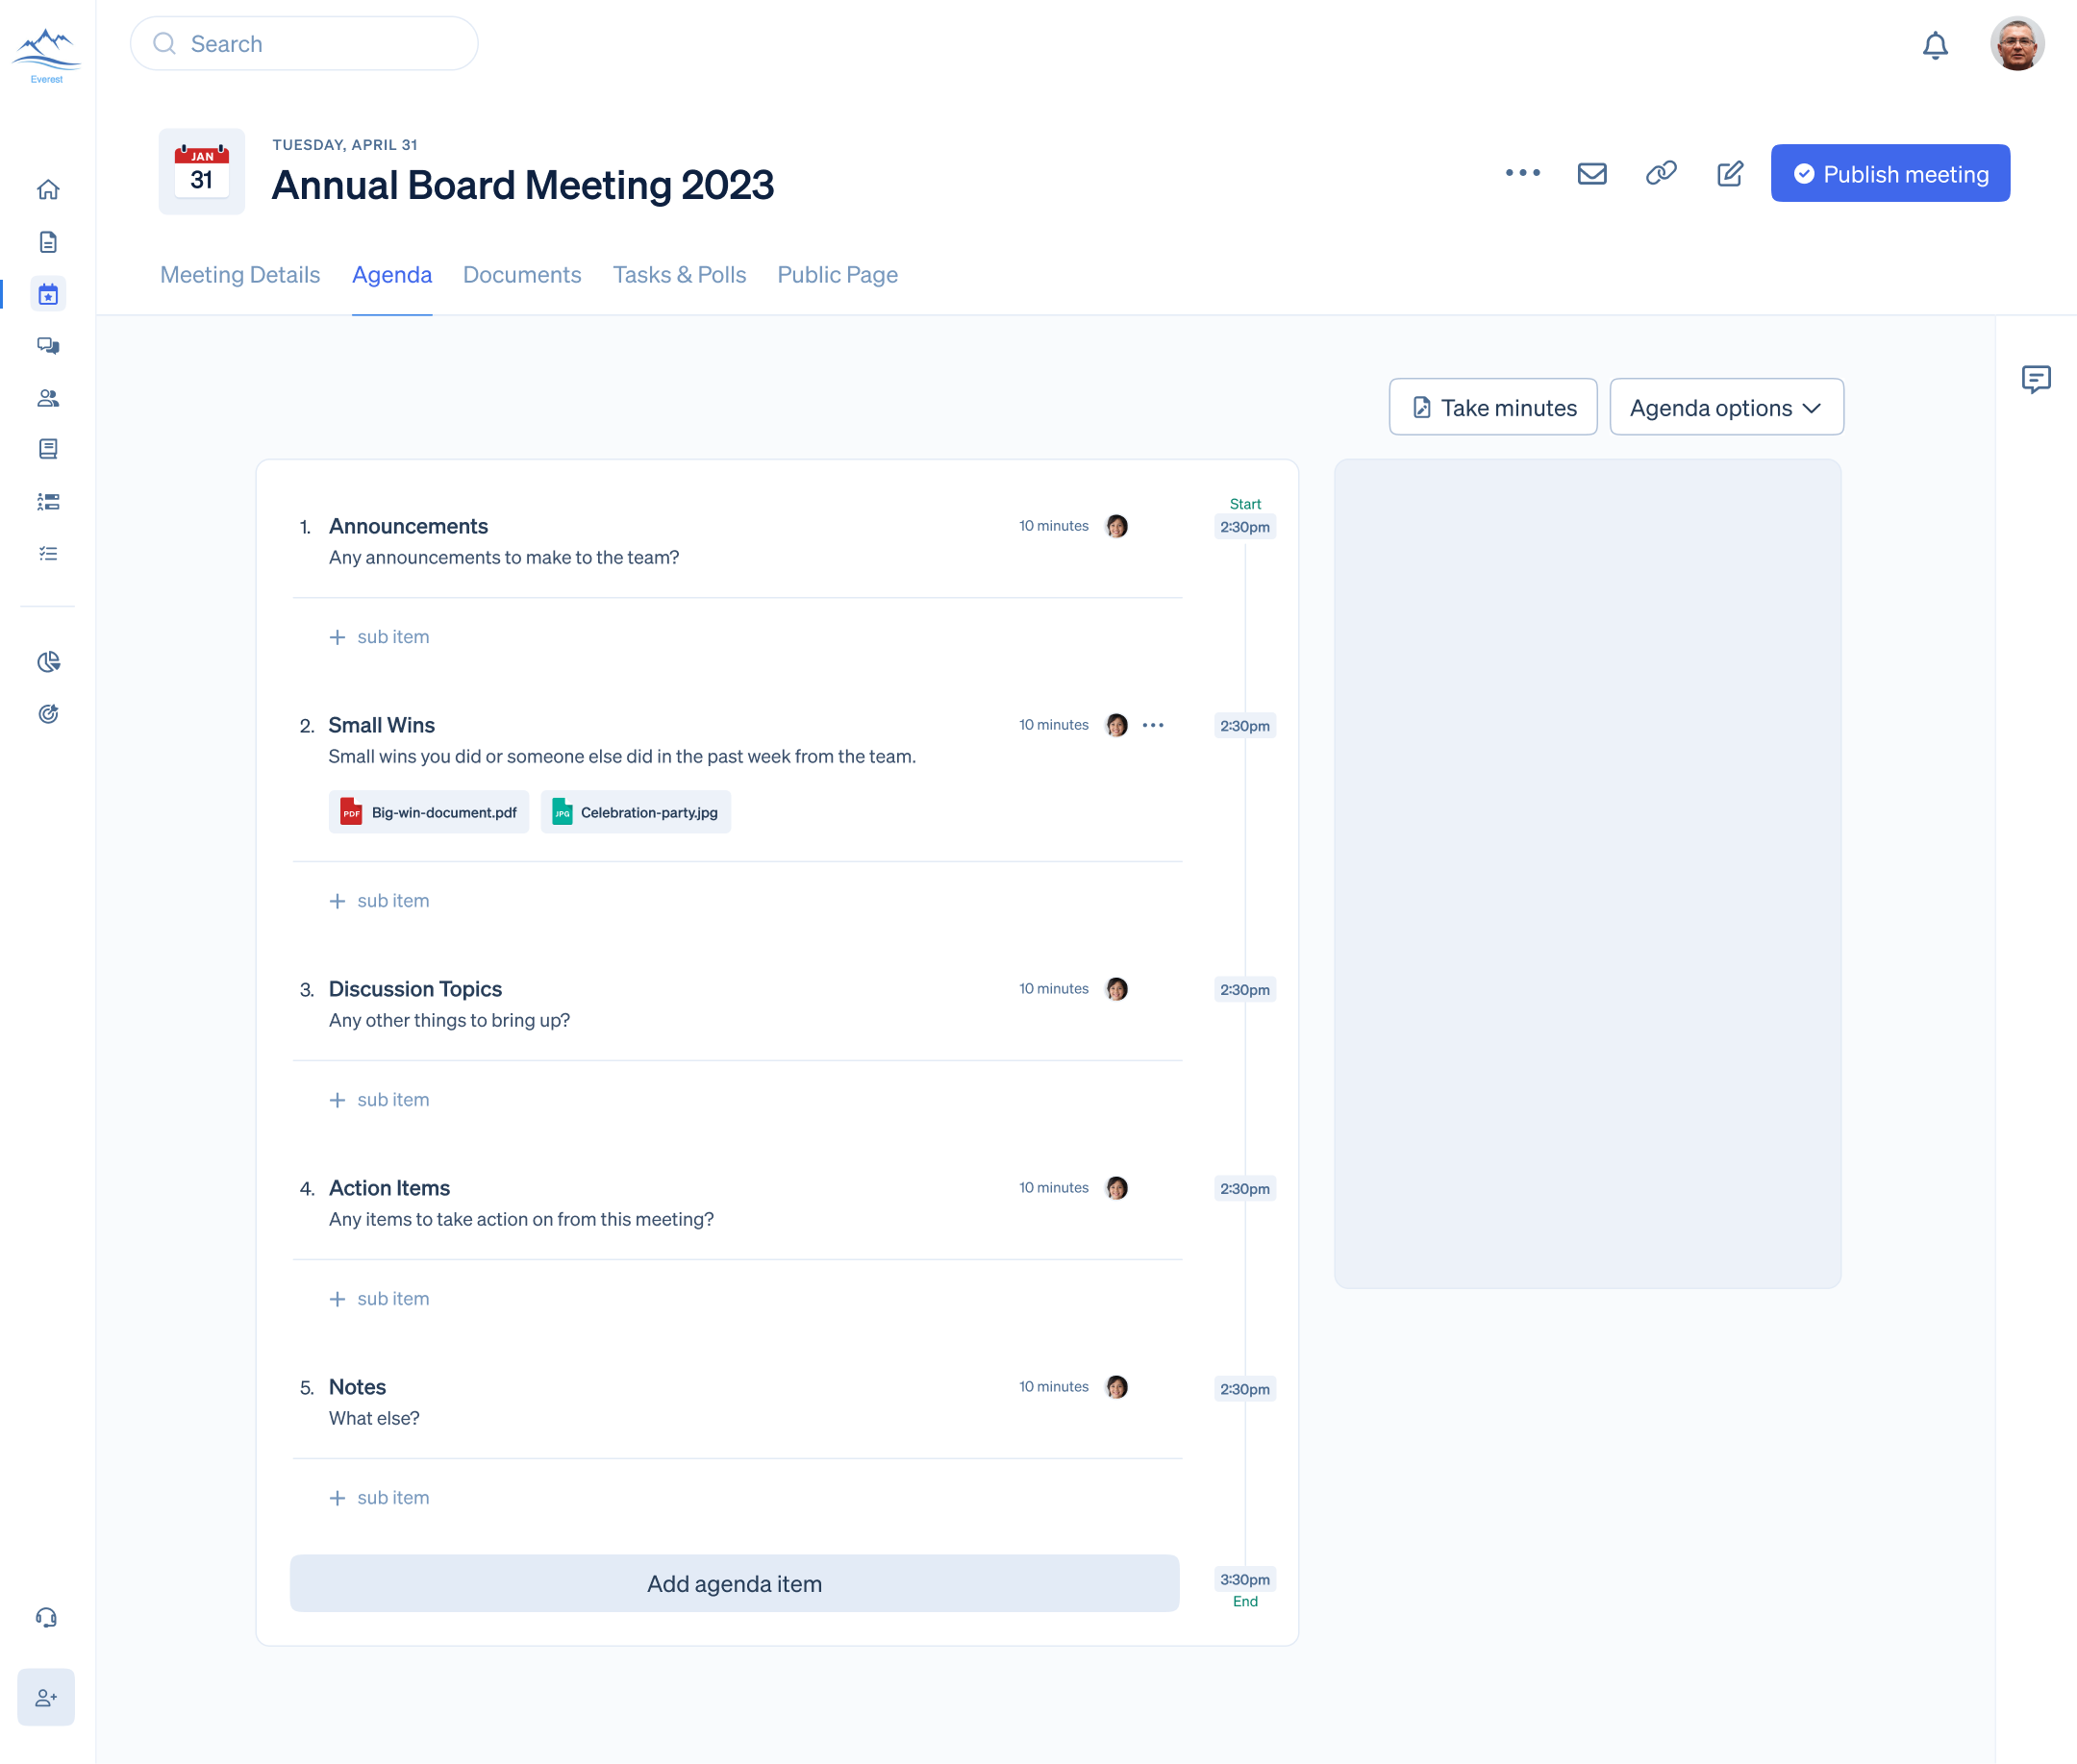Click the email/envelope icon
This screenshot has height=1764, width=2077.
point(1592,173)
